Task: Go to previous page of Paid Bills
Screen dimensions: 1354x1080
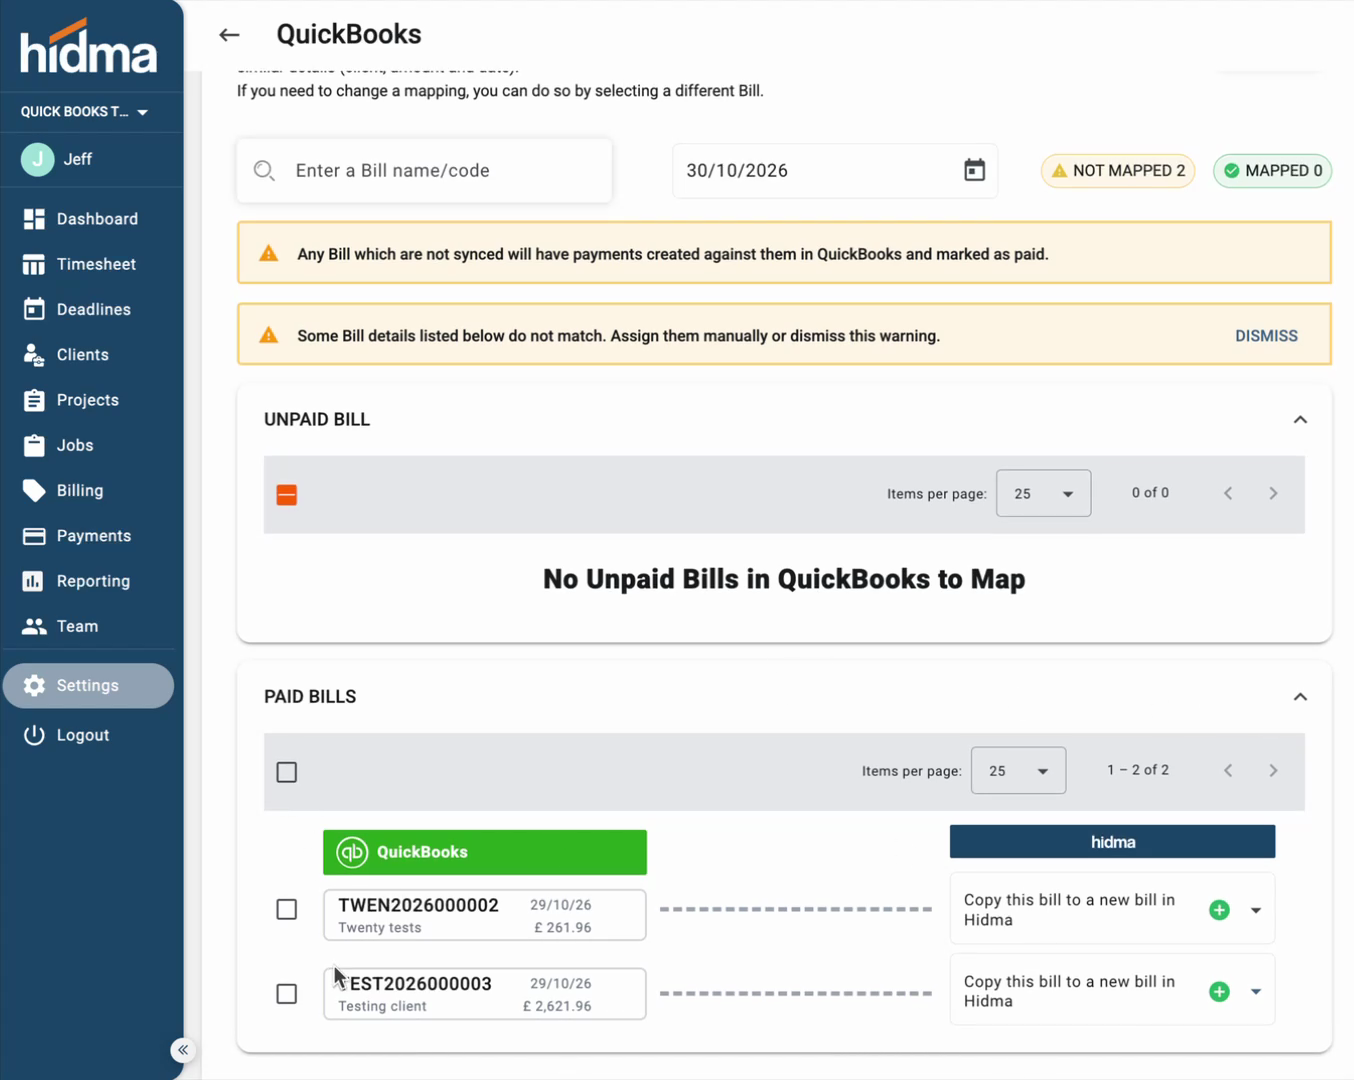Action: (x=1228, y=770)
